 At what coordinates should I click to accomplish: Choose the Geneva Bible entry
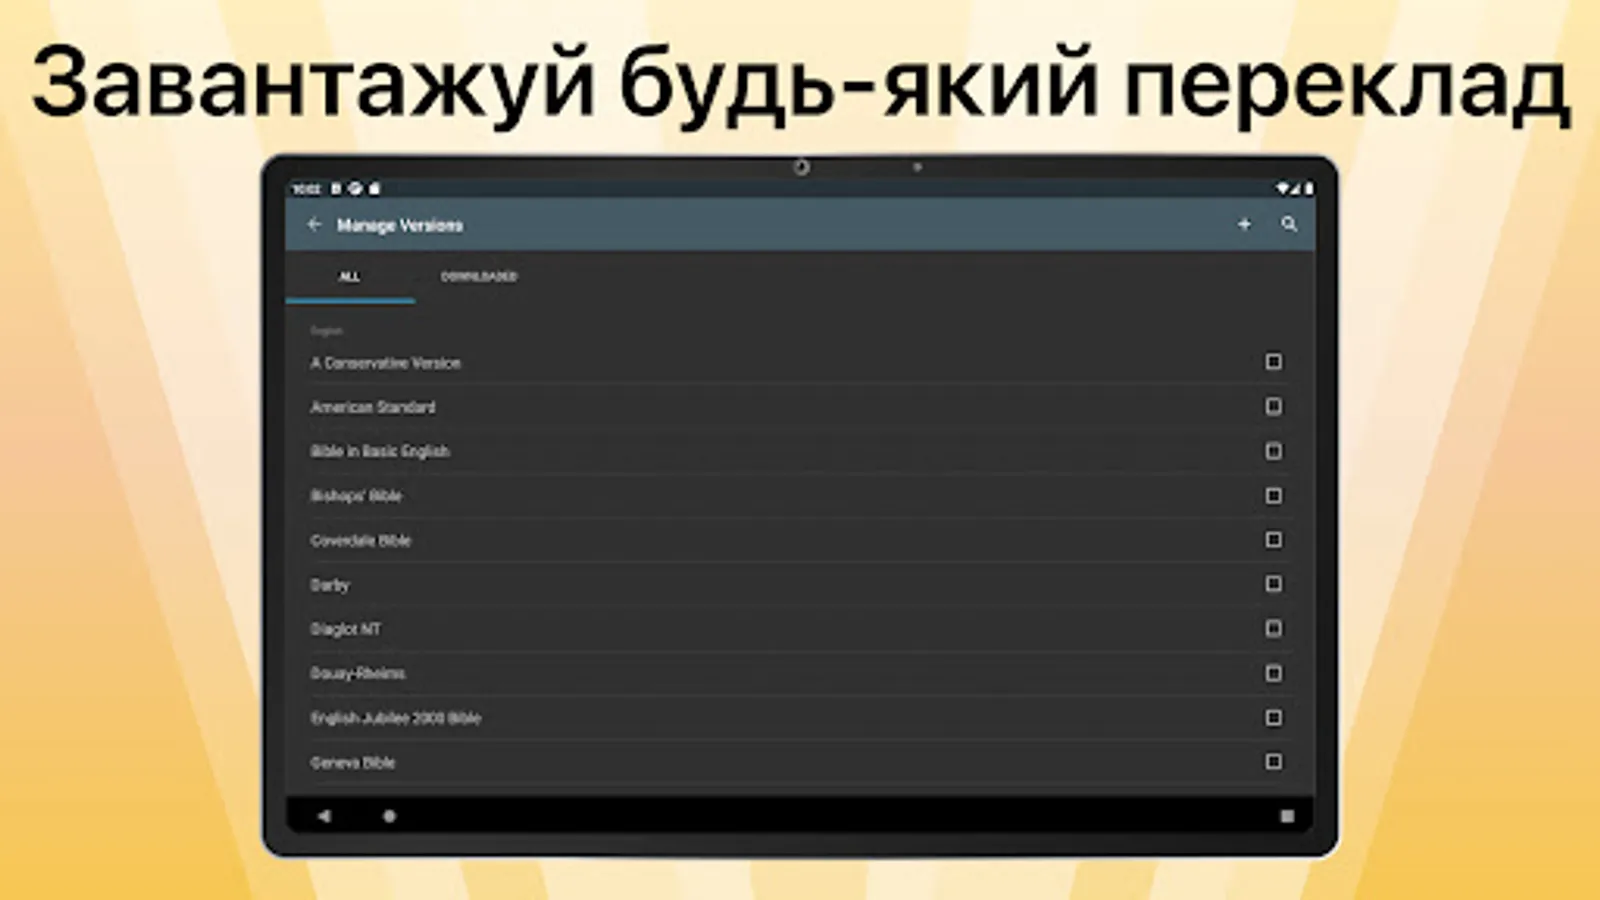coord(800,762)
